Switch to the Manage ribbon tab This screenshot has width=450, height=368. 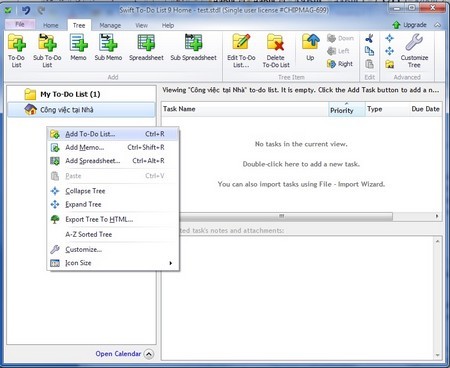coord(110,25)
